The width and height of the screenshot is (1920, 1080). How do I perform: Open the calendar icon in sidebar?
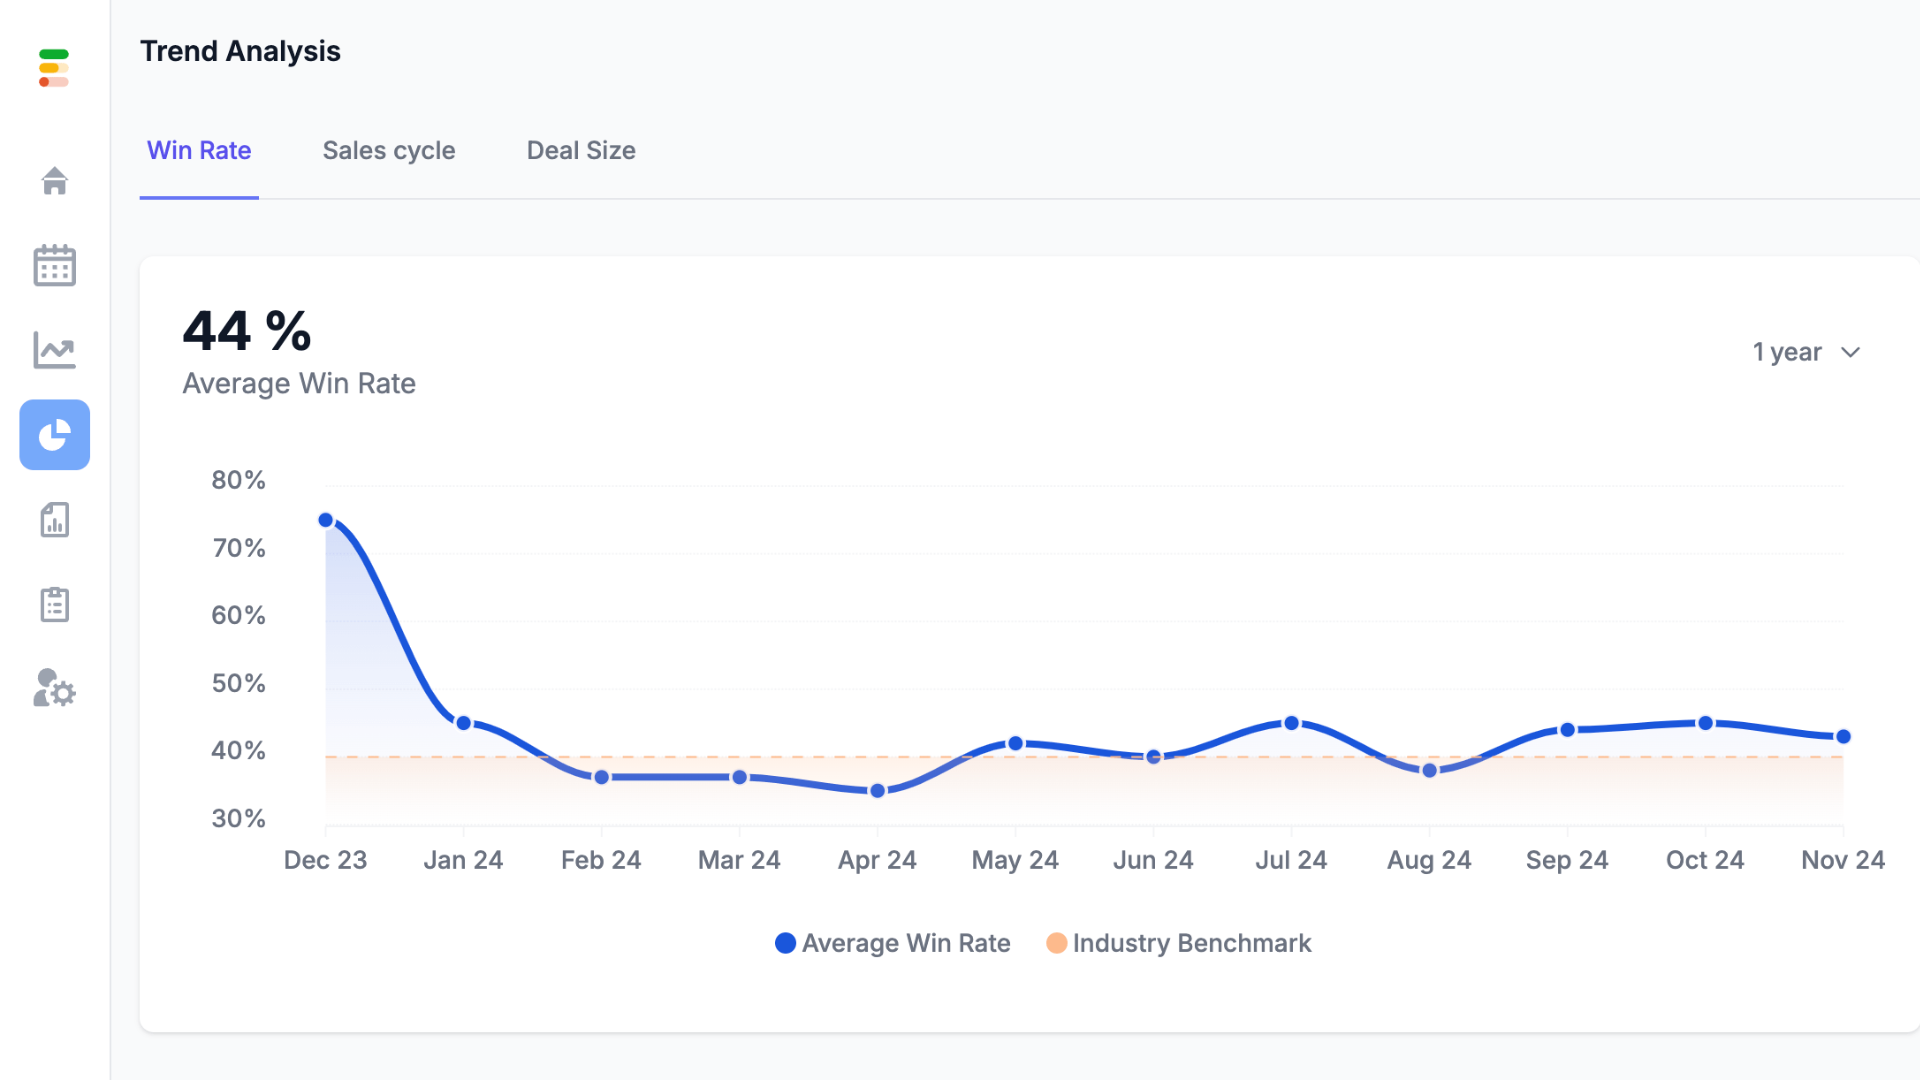pos(54,266)
